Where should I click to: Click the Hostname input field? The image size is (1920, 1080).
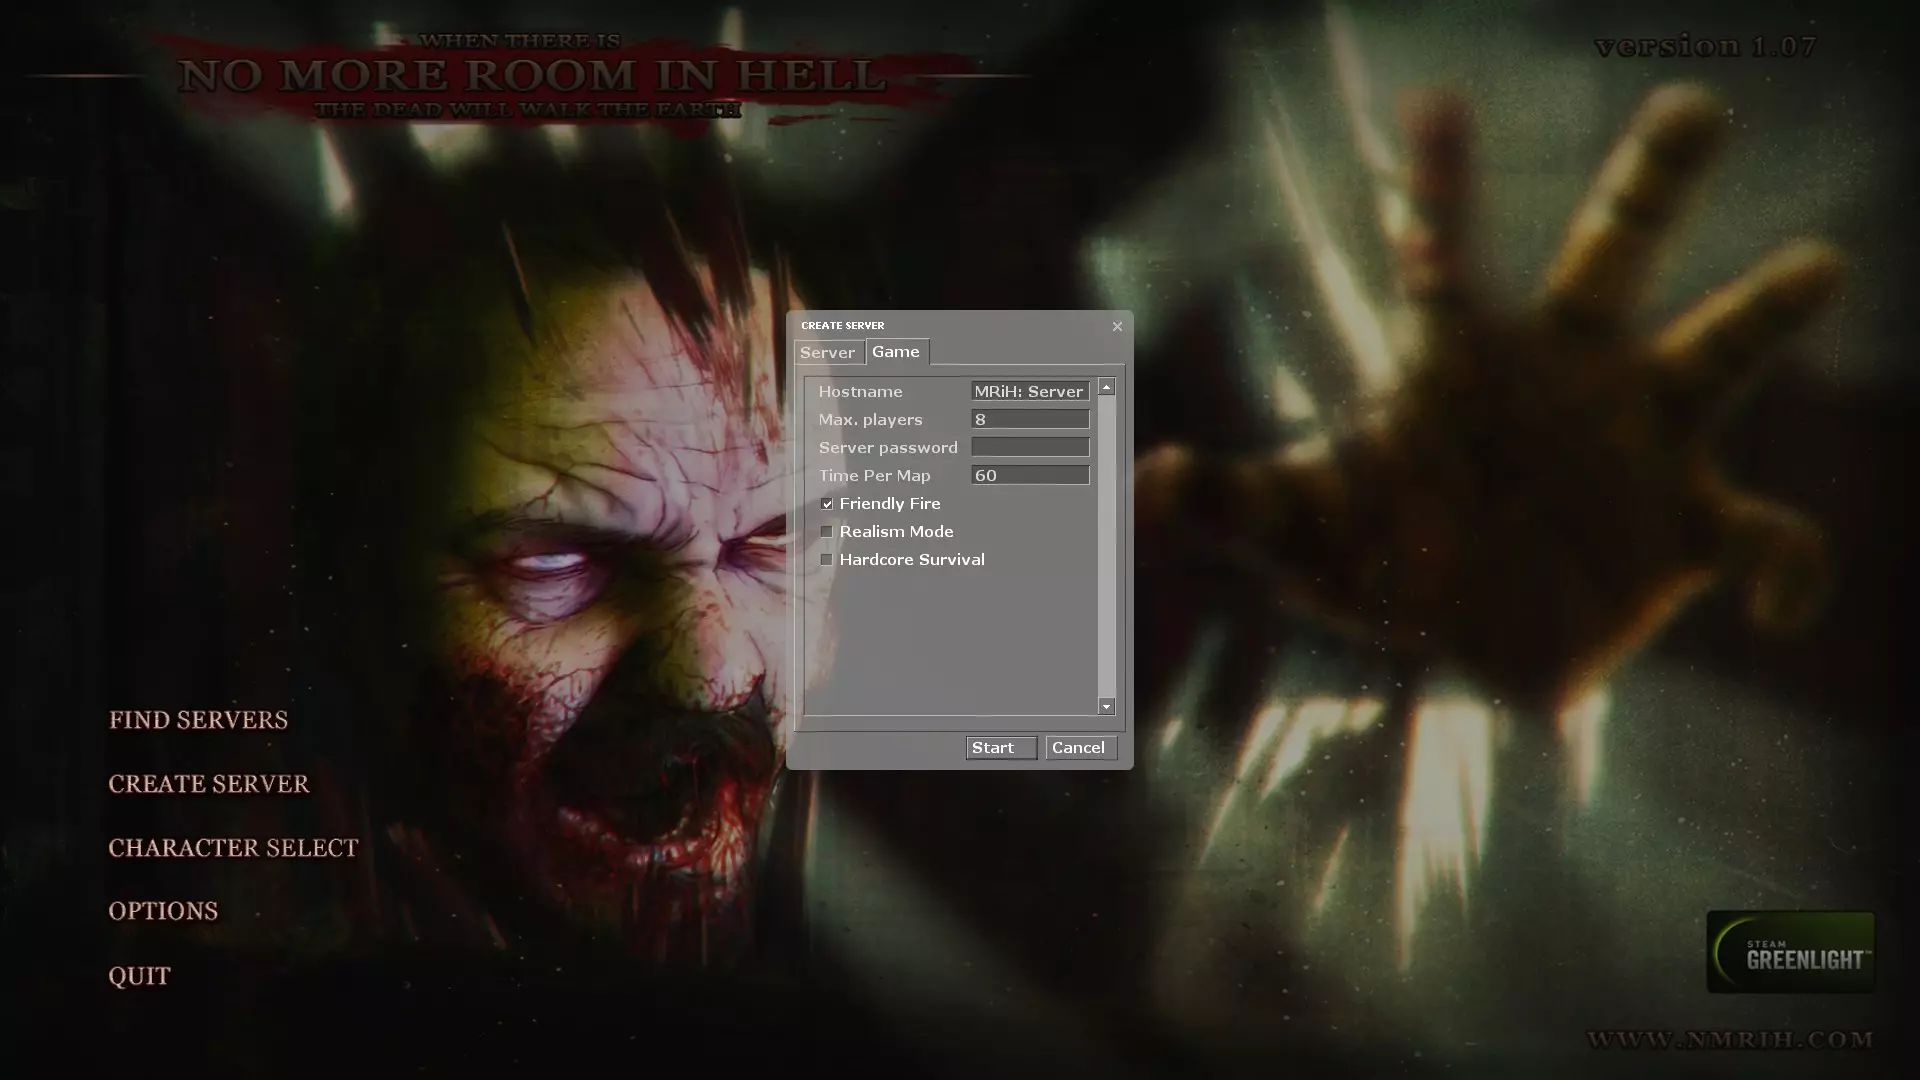(x=1030, y=392)
